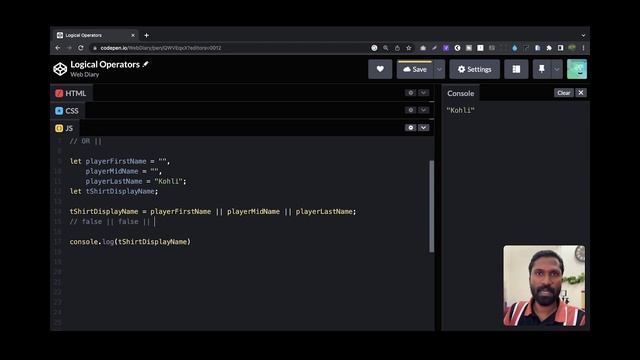Love this pen with the heart button
This screenshot has width=640, height=360.
[x=380, y=69]
